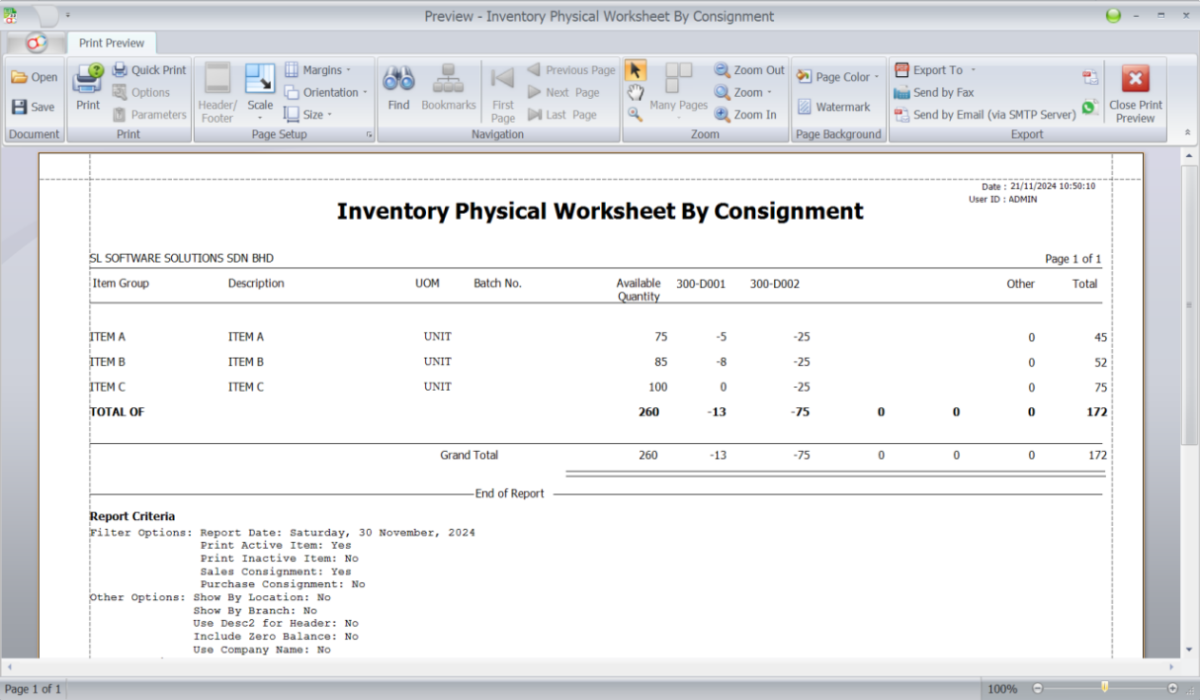Click Next Page in the Navigation group
The width and height of the screenshot is (1200, 700).
coord(563,92)
